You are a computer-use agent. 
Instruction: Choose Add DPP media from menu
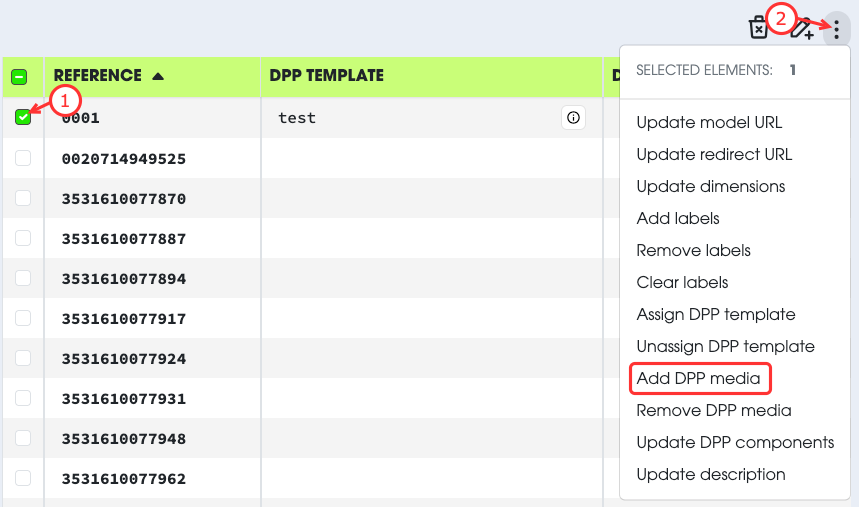[698, 378]
